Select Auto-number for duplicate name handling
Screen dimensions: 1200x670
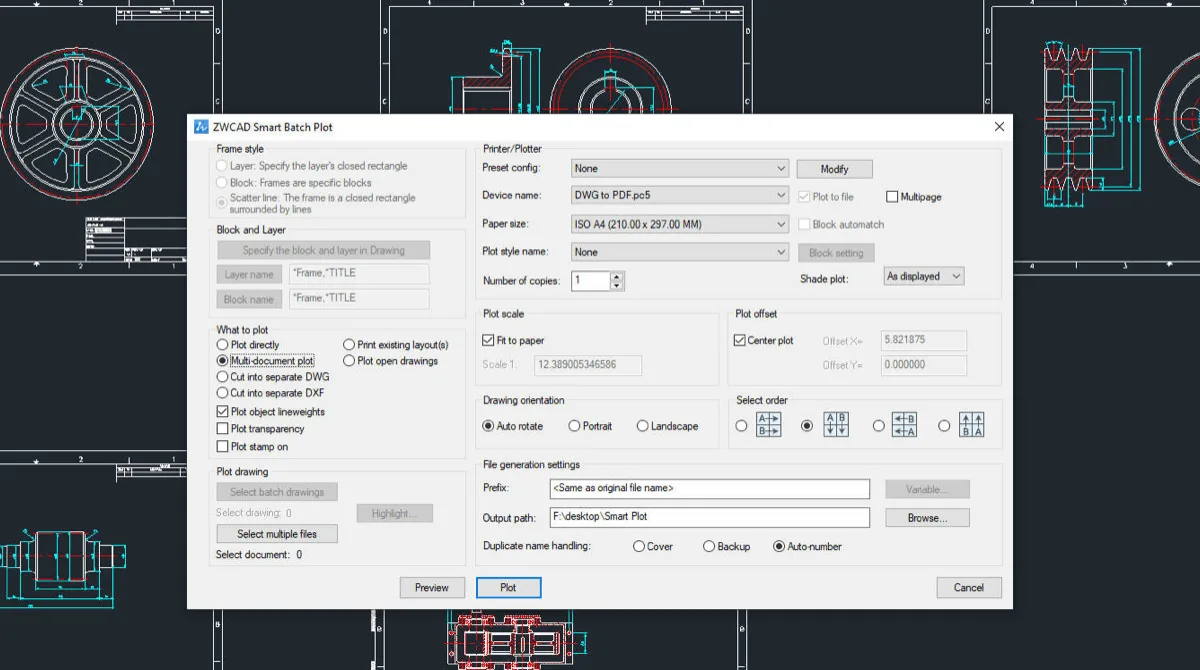click(779, 547)
